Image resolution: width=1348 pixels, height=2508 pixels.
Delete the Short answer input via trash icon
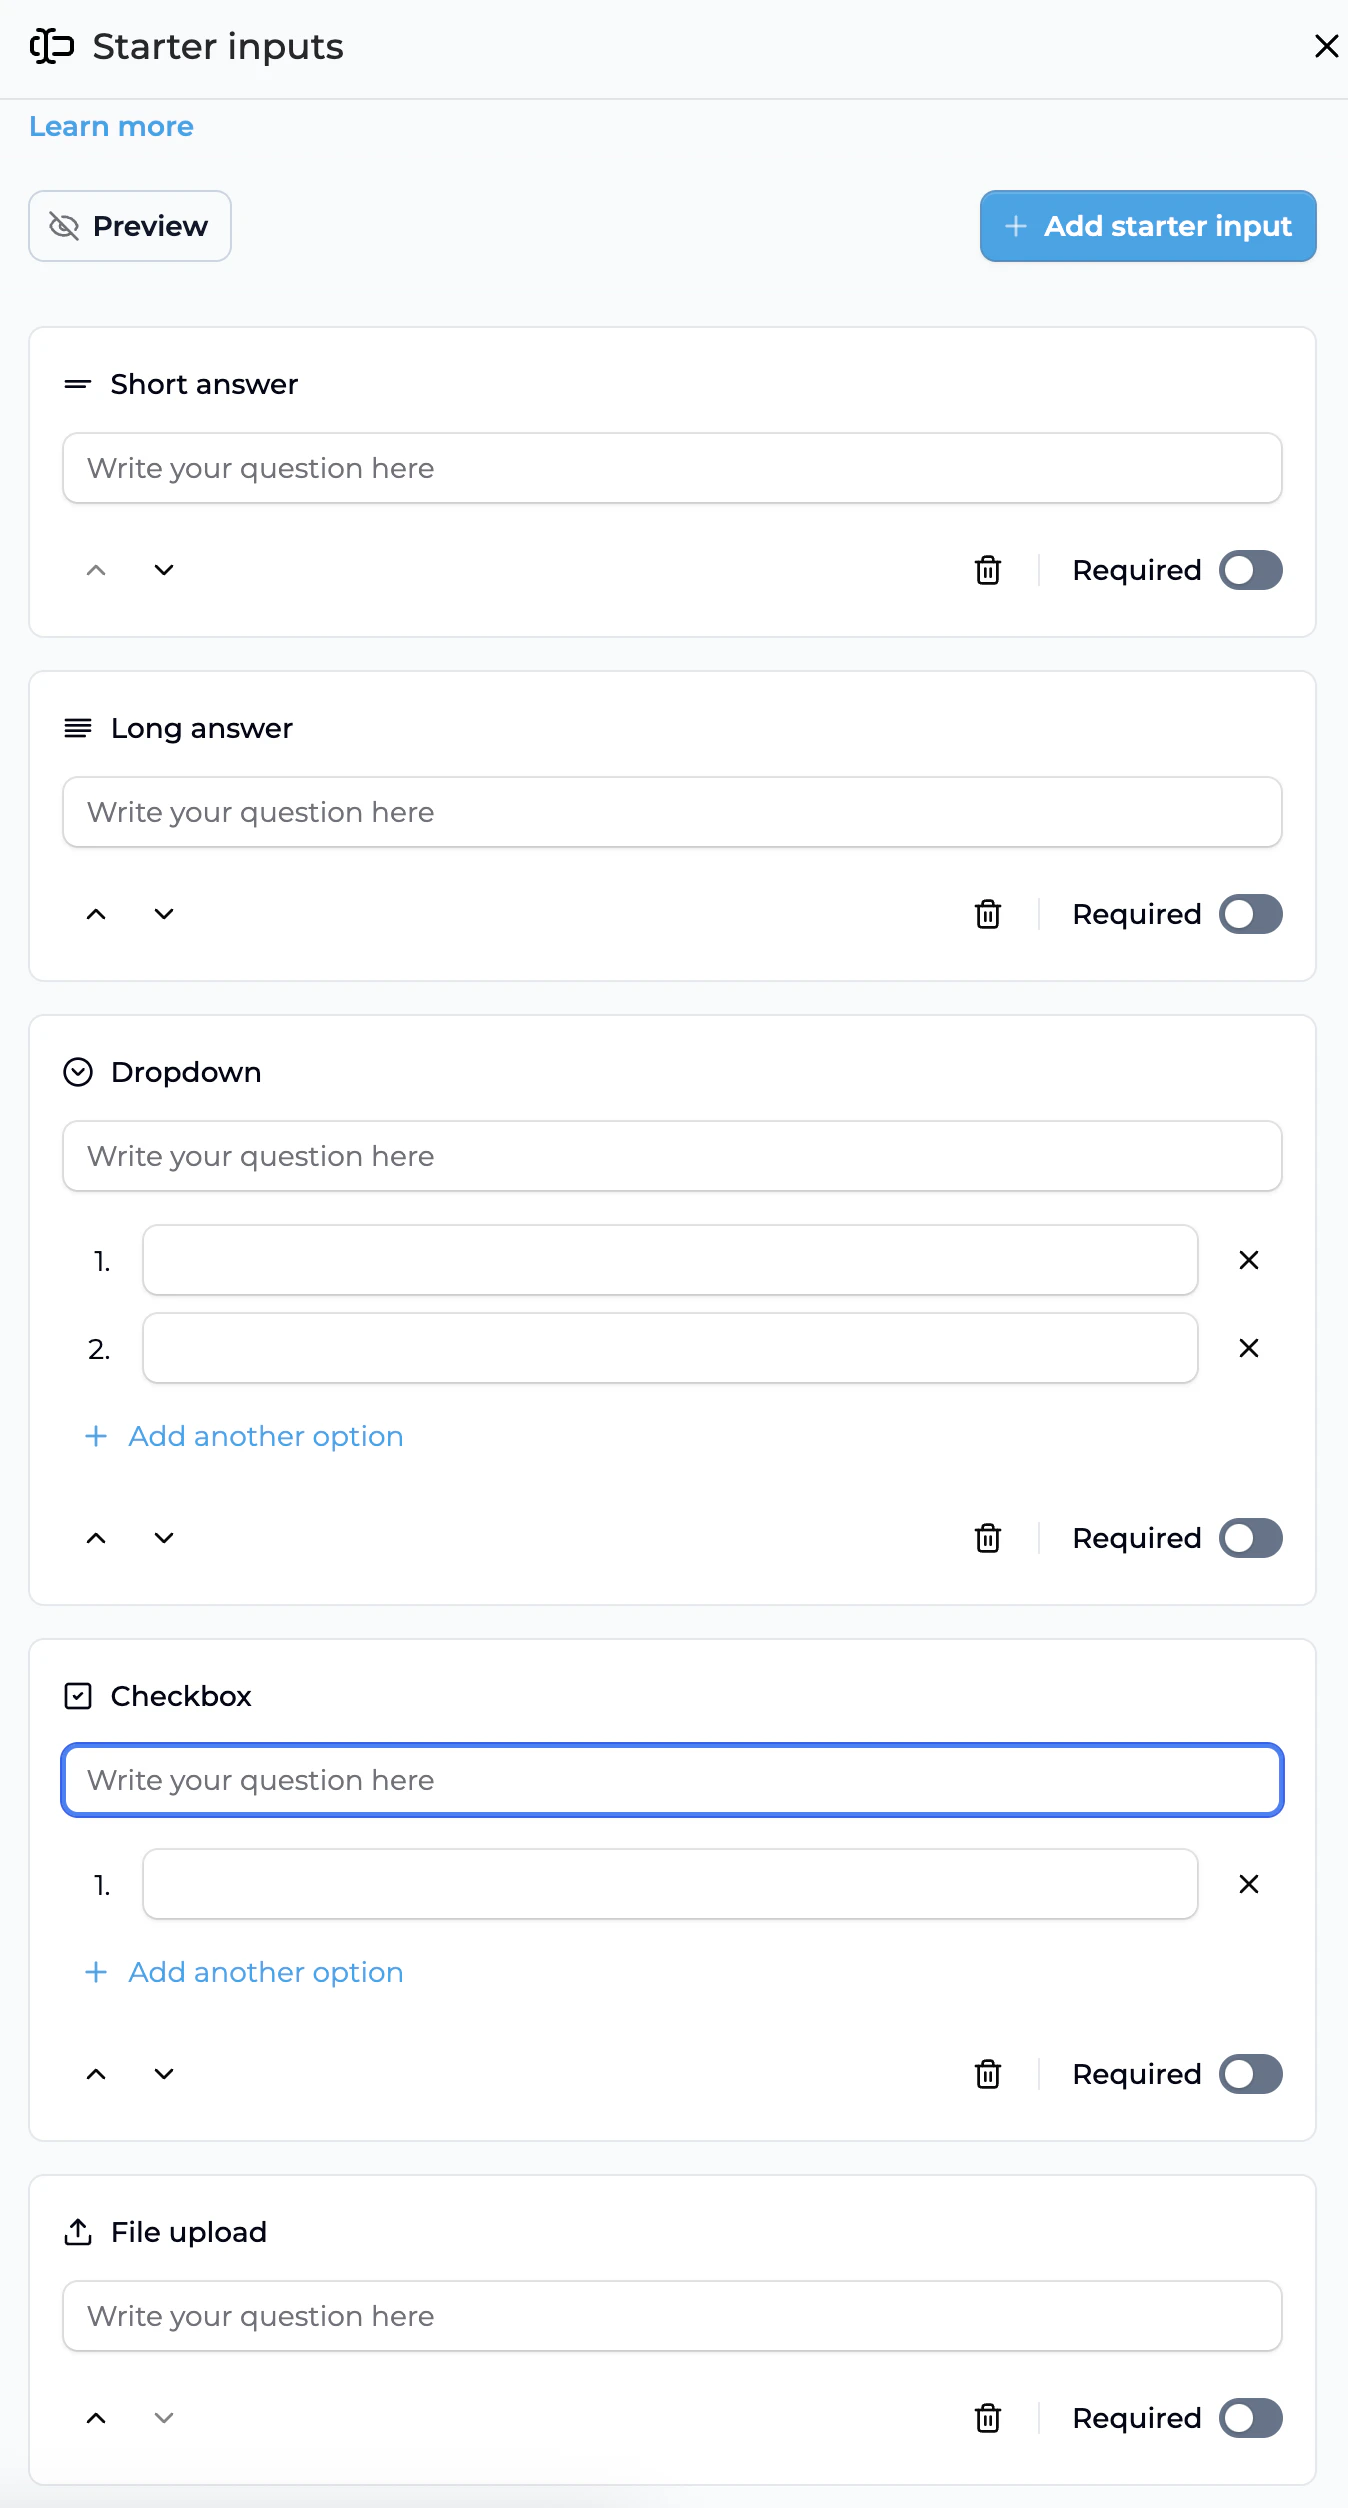(x=987, y=570)
